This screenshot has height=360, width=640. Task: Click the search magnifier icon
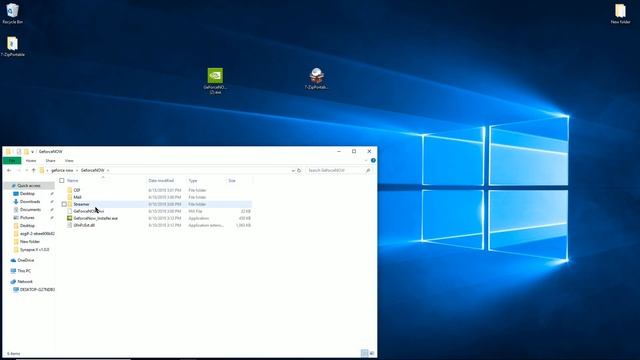pos(368,170)
